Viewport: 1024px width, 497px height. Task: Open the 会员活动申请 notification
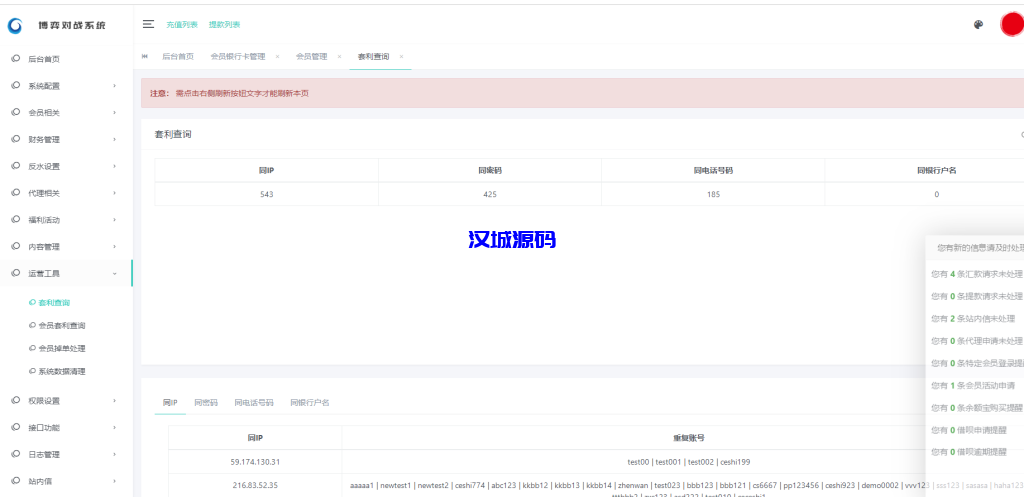[x=973, y=385]
